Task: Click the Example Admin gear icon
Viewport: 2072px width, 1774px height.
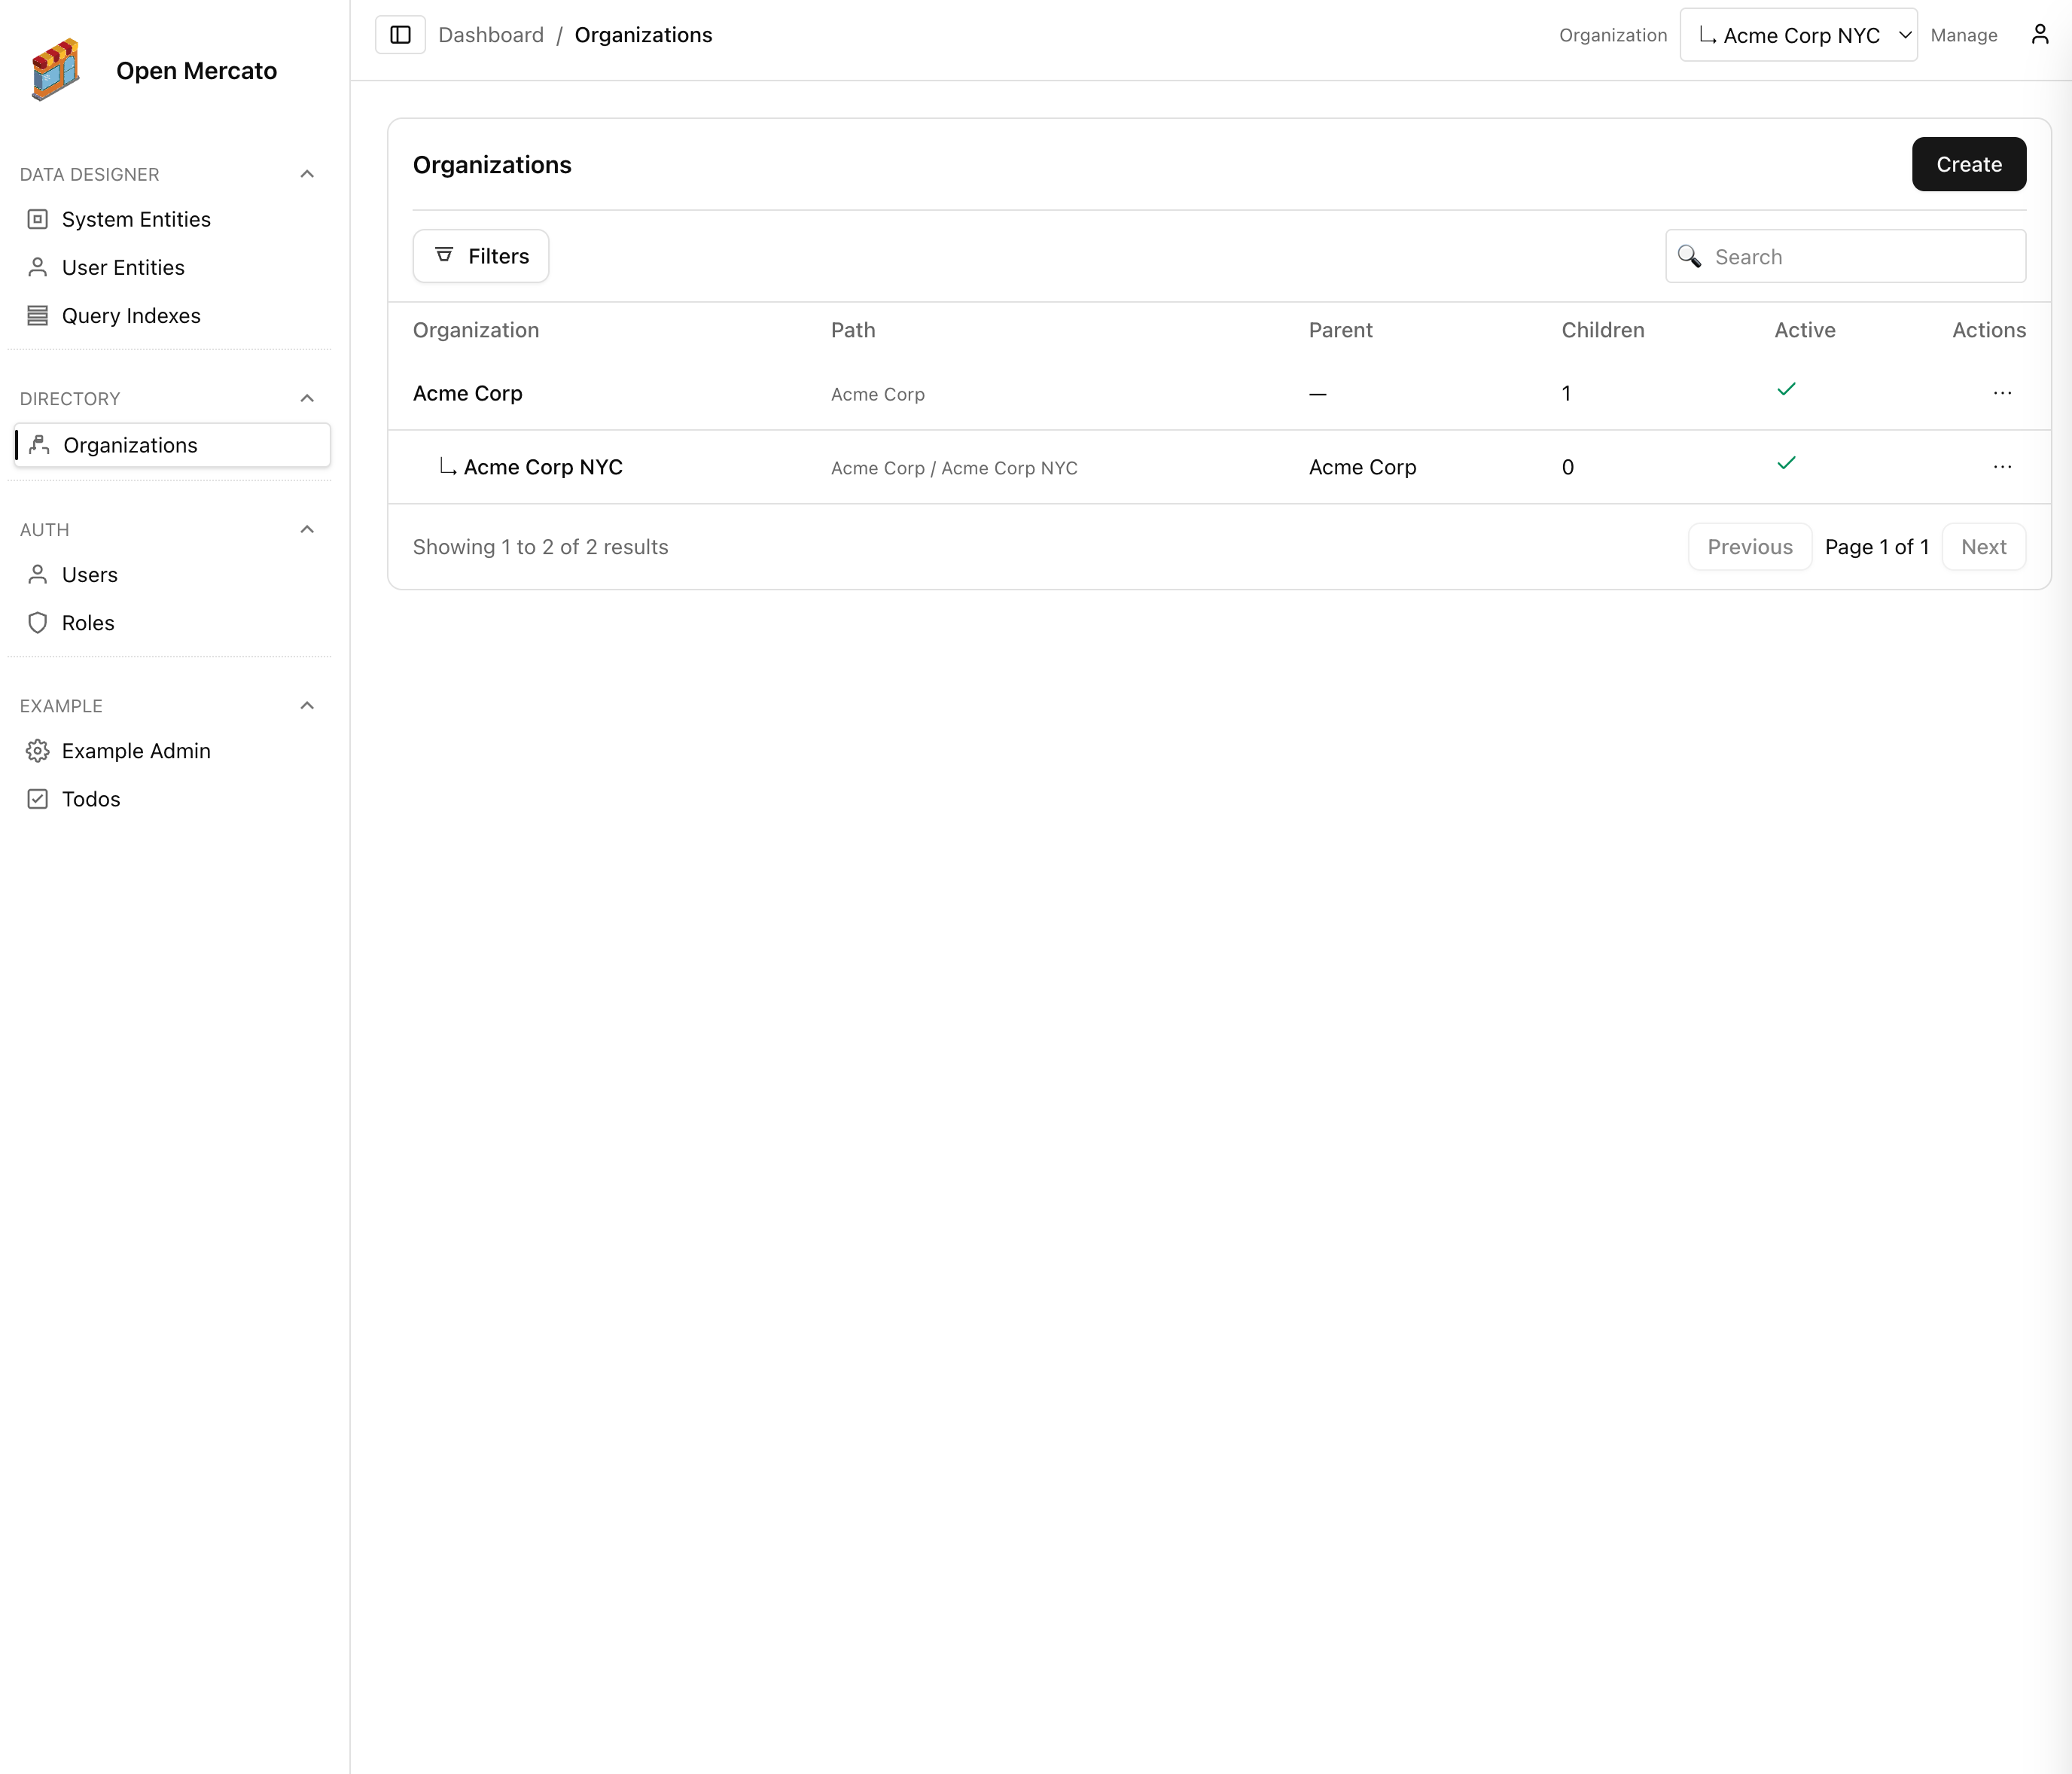Action: (38, 750)
